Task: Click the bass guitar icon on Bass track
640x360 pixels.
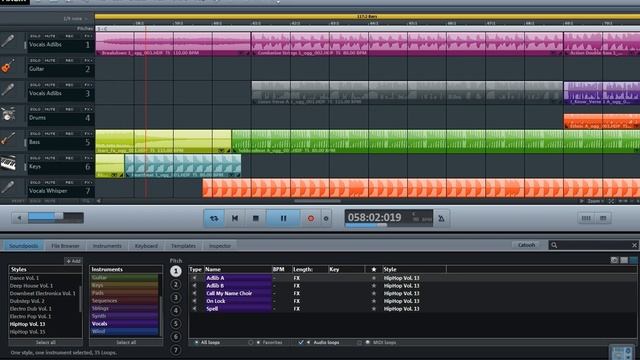Action: tap(7, 139)
